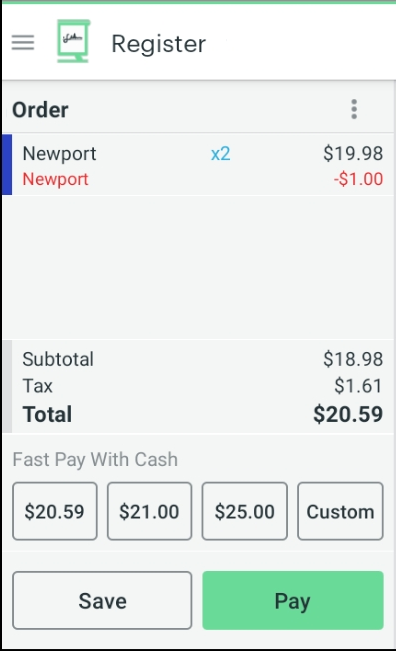Tap the green Pay button

293,600
